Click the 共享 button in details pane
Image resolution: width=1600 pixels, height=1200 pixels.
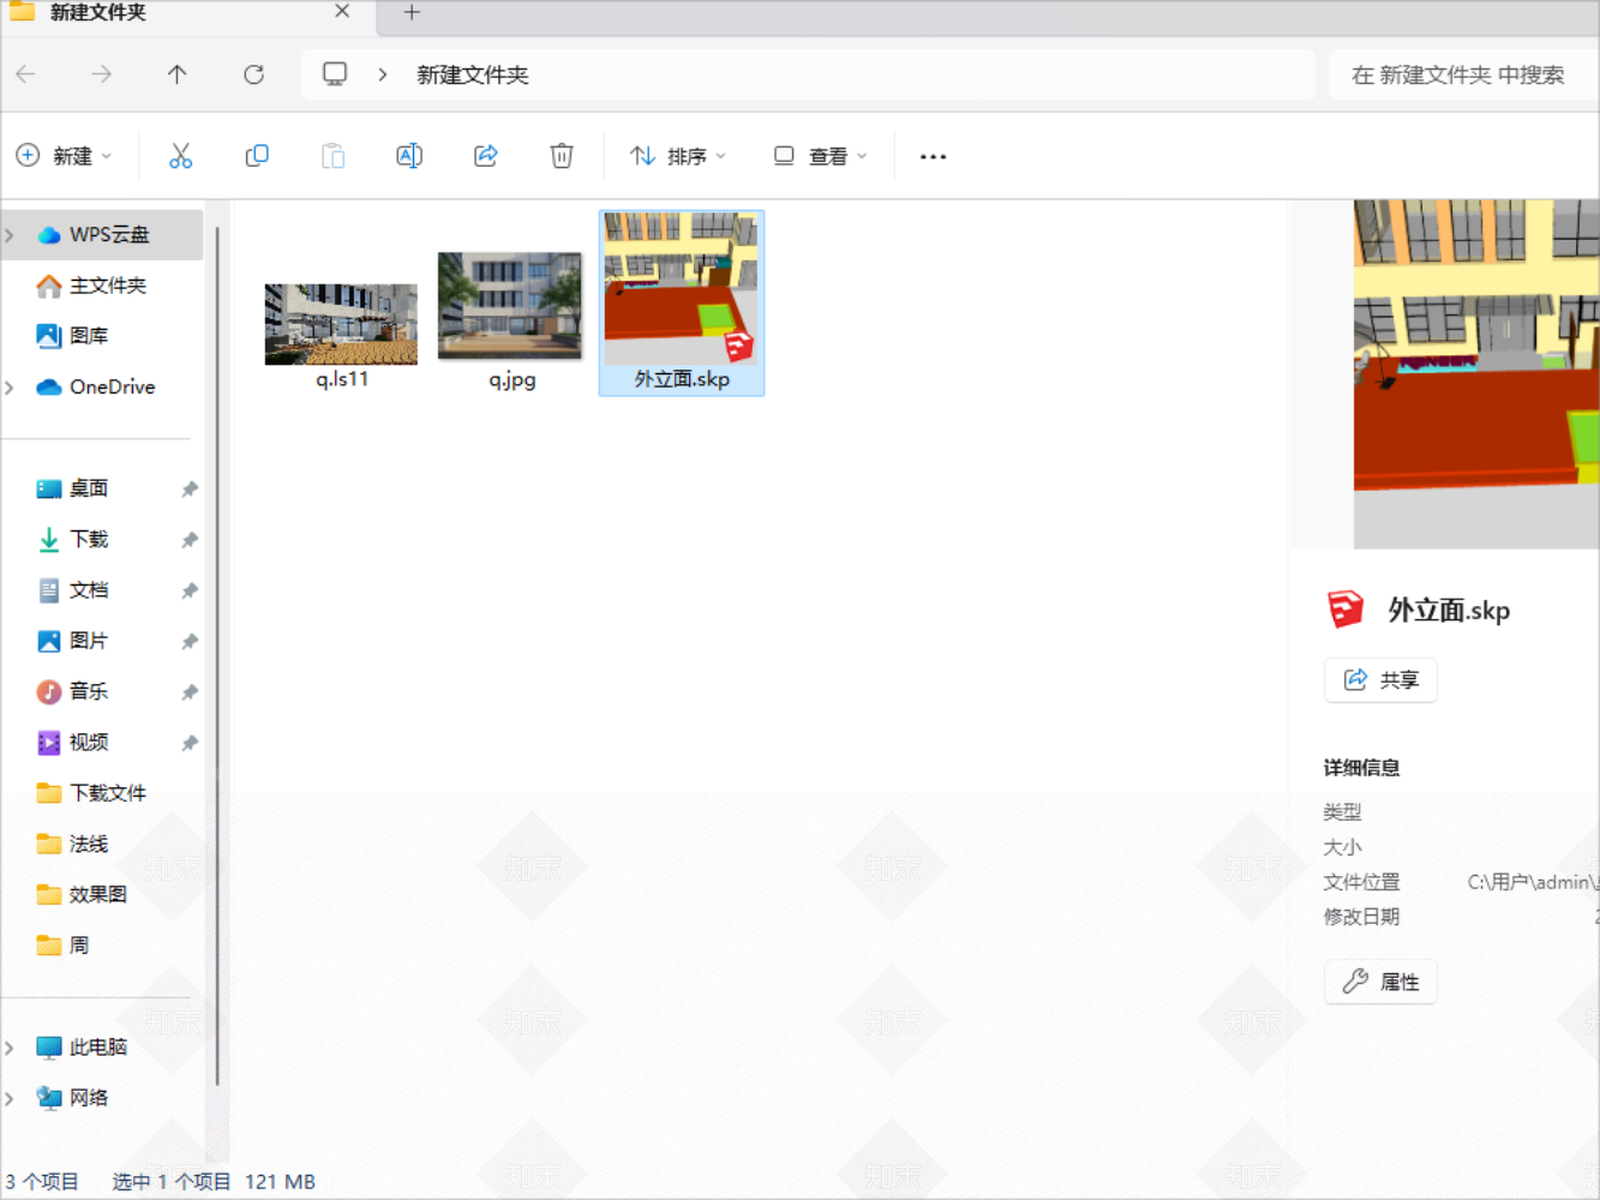(1381, 680)
